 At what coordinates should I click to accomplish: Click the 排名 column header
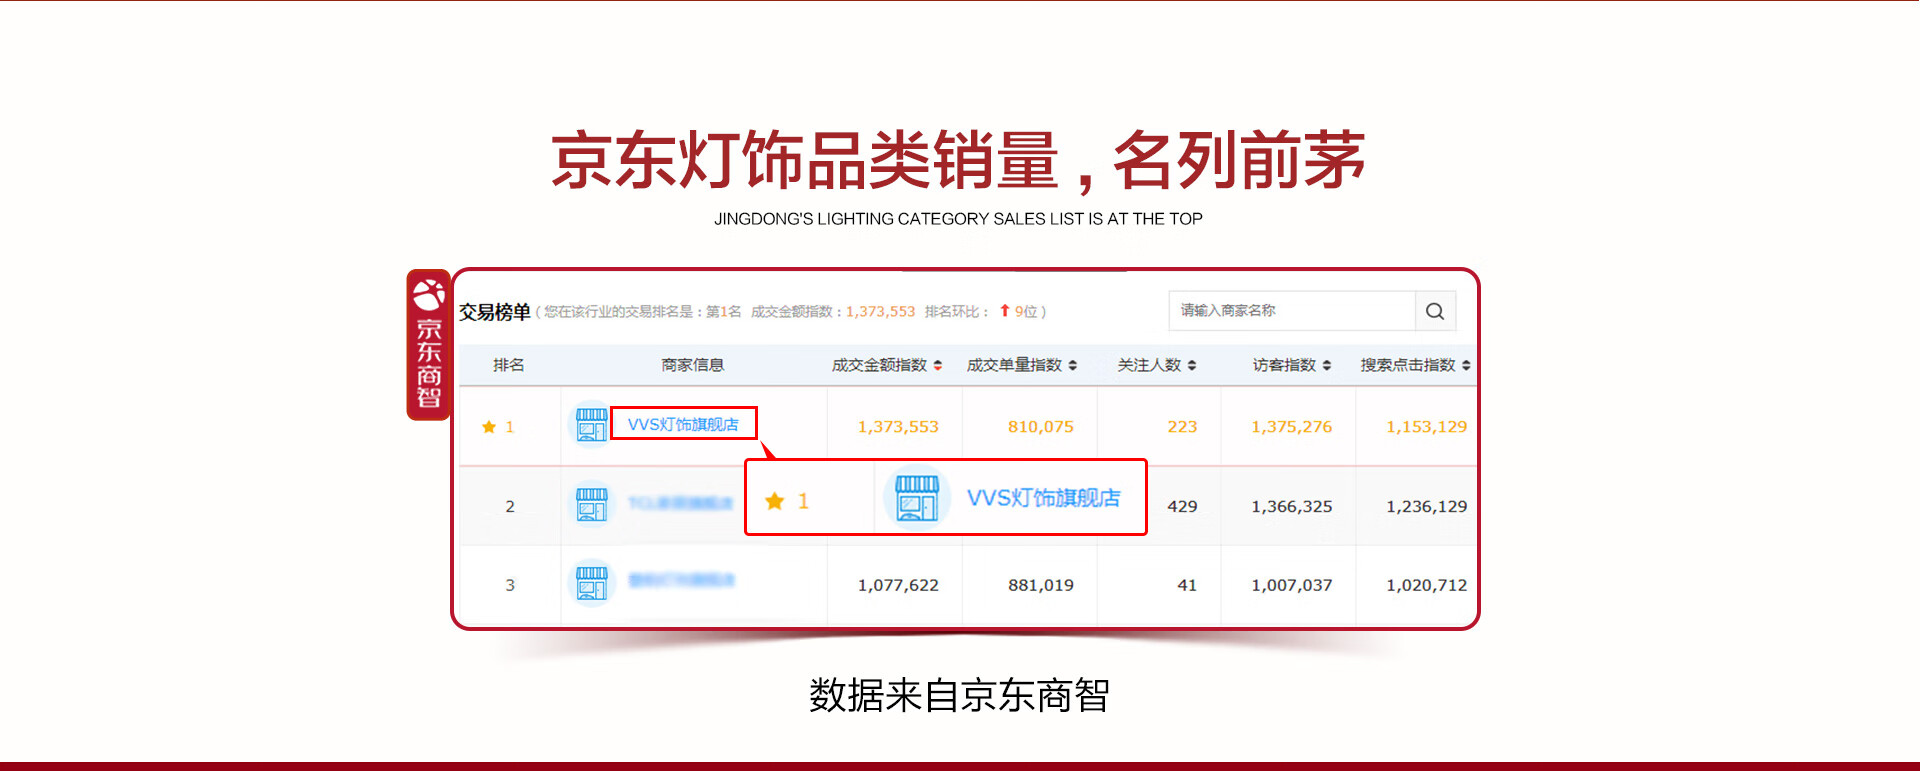tap(508, 365)
